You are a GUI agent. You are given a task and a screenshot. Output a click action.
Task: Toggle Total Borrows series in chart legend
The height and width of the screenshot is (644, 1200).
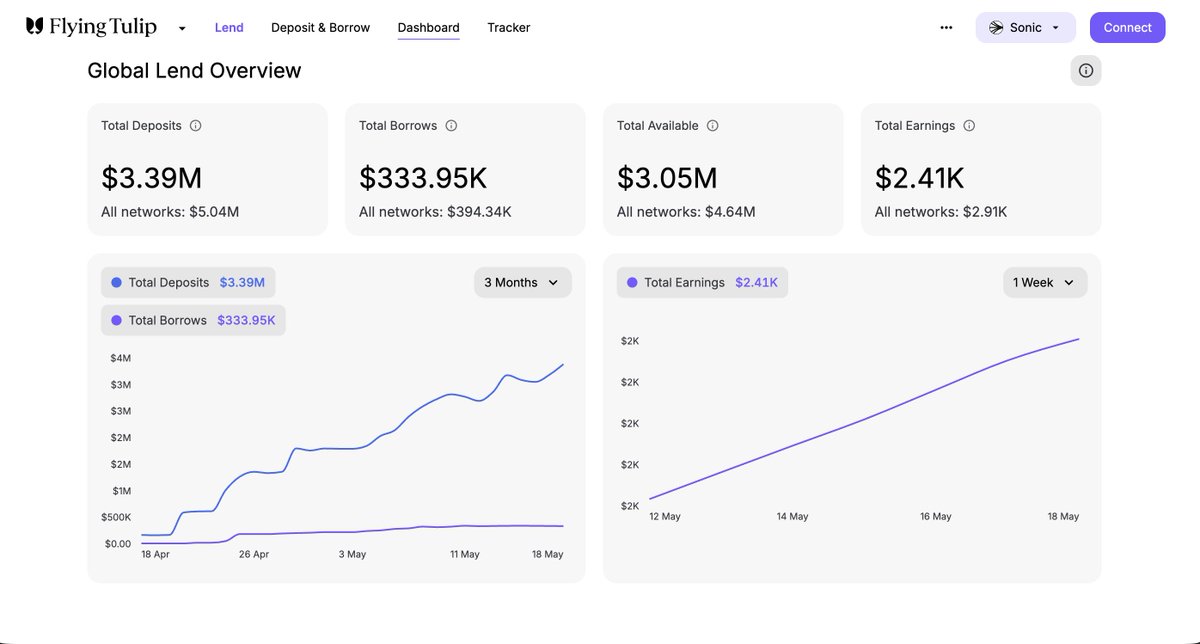(x=193, y=320)
